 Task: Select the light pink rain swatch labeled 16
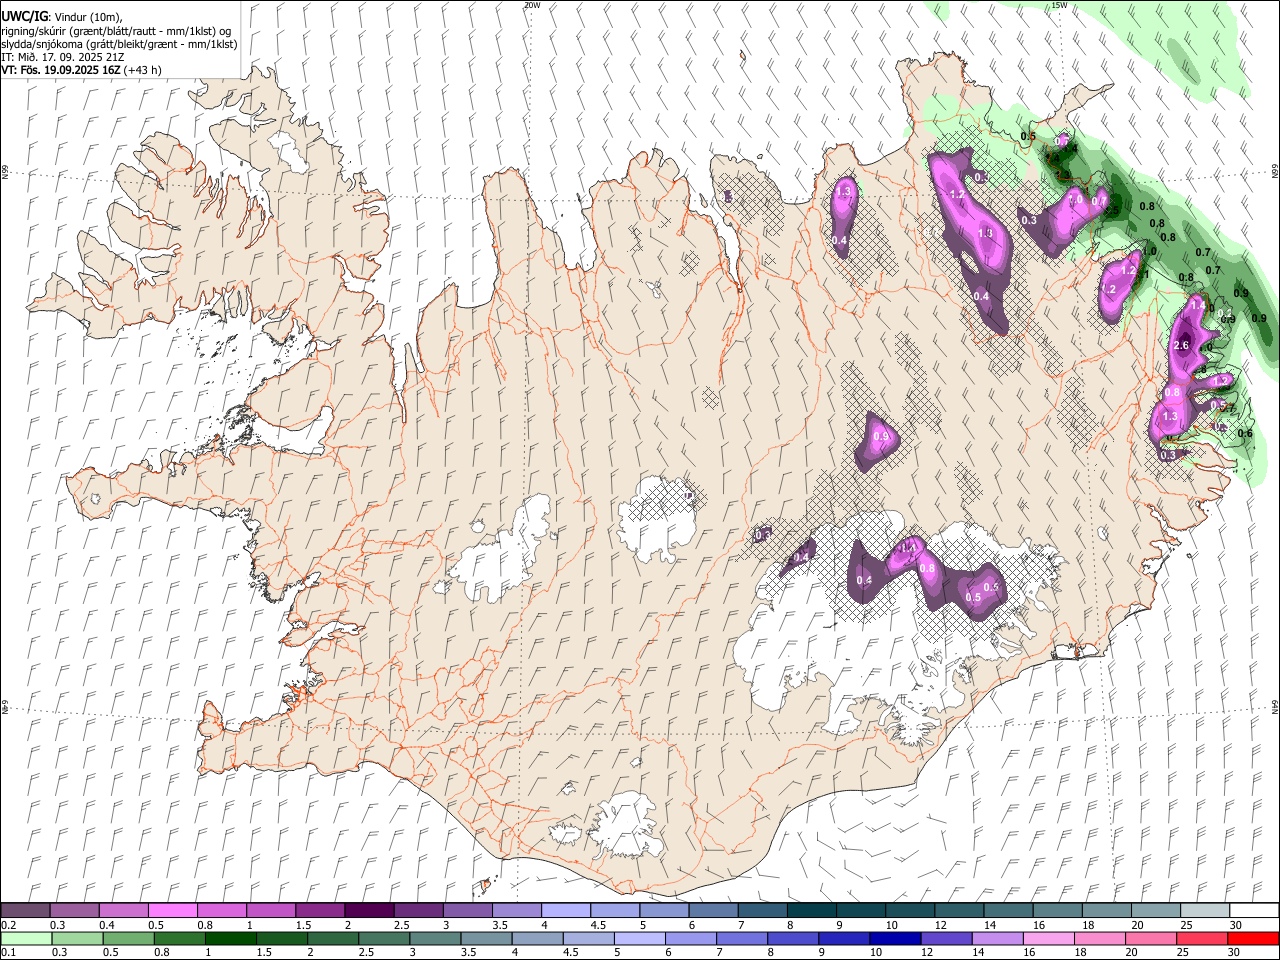click(x=1047, y=939)
